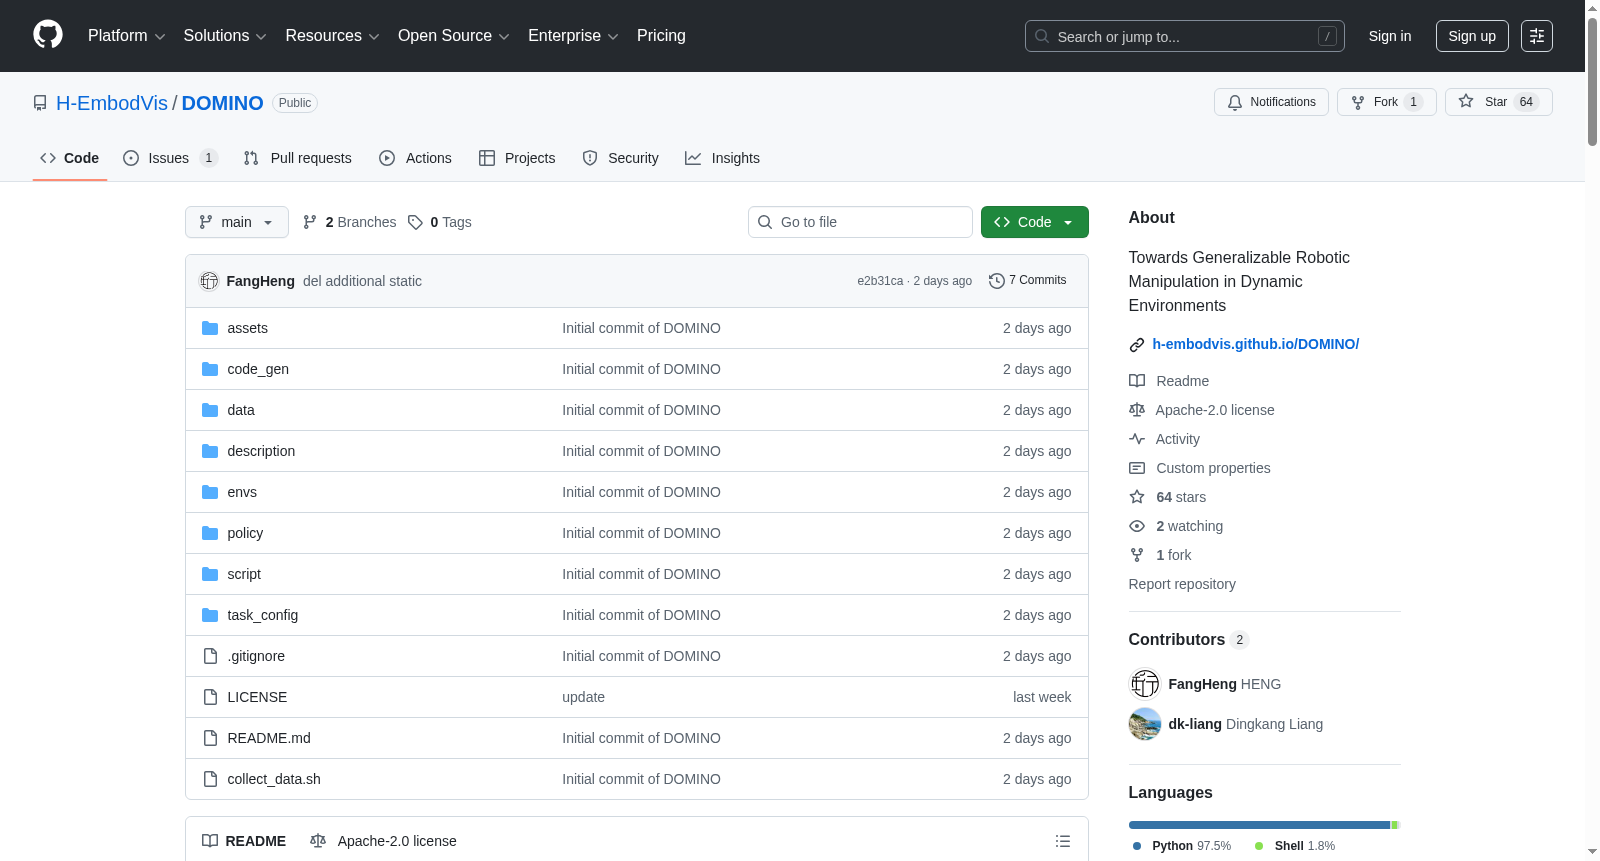The height and width of the screenshot is (861, 1600).
Task: Click the tag icon next to 0 Tags
Action: [x=415, y=222]
